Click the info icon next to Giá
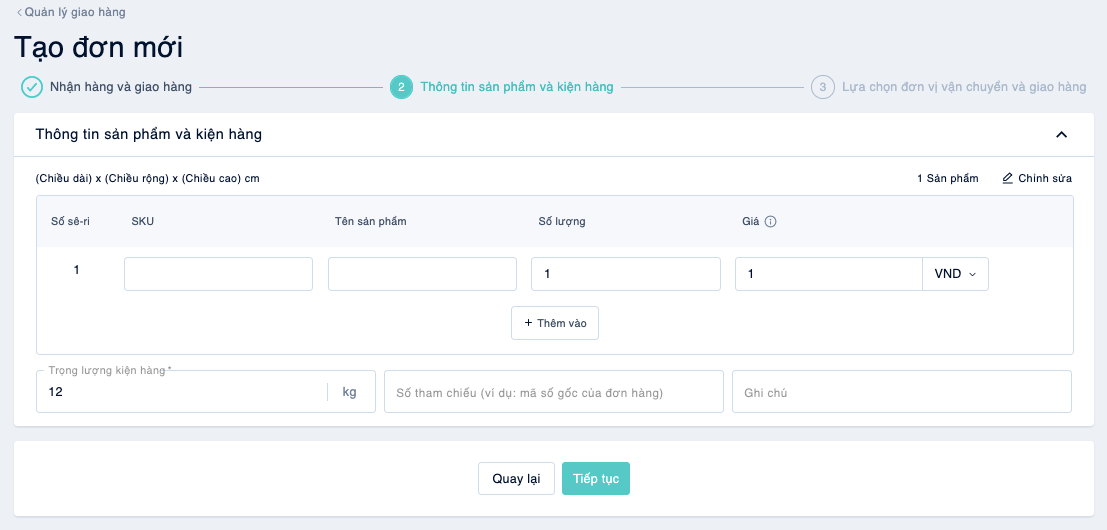 pos(771,222)
